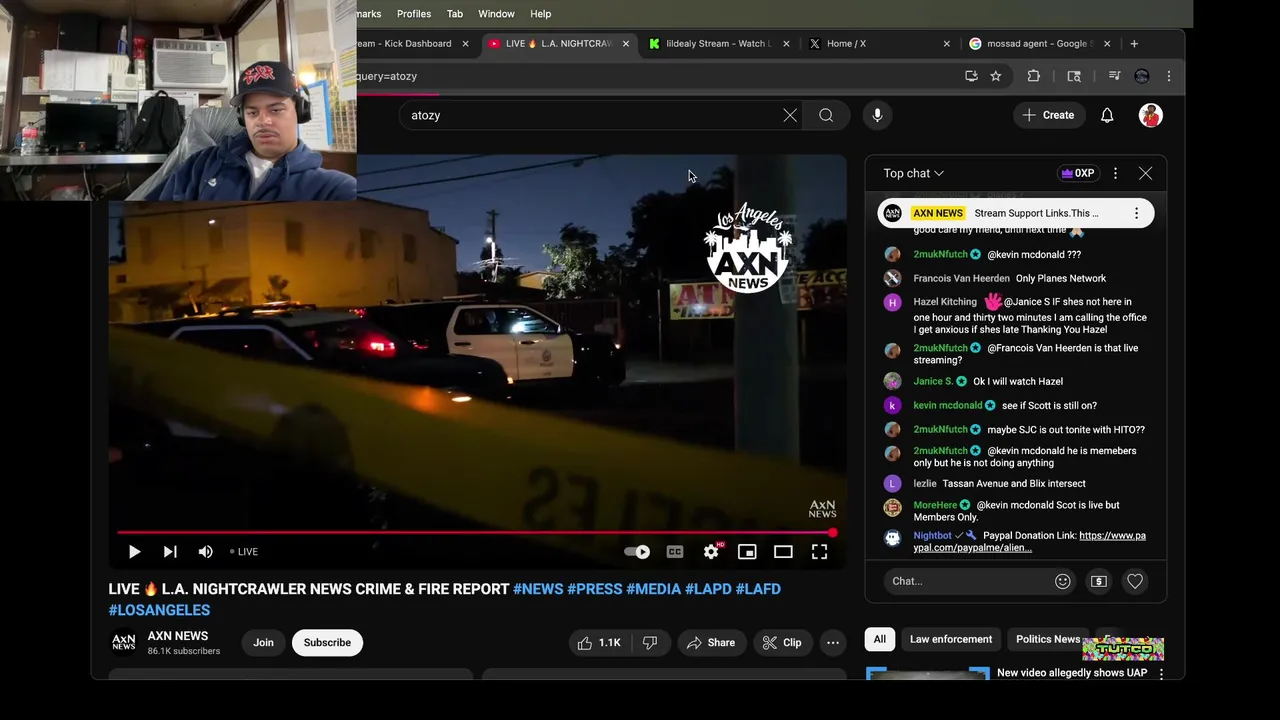
Task: Create a Clip of the stream
Action: pyautogui.click(x=782, y=643)
